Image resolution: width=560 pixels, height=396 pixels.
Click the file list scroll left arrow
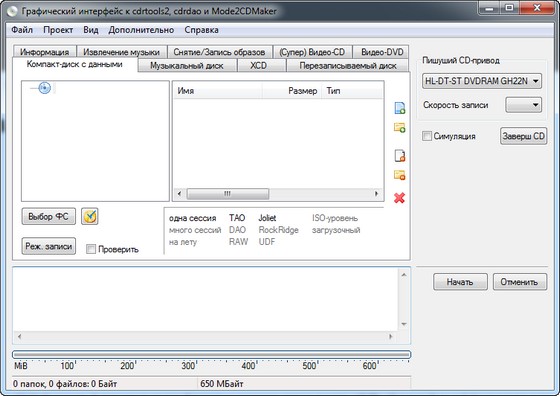click(x=179, y=194)
